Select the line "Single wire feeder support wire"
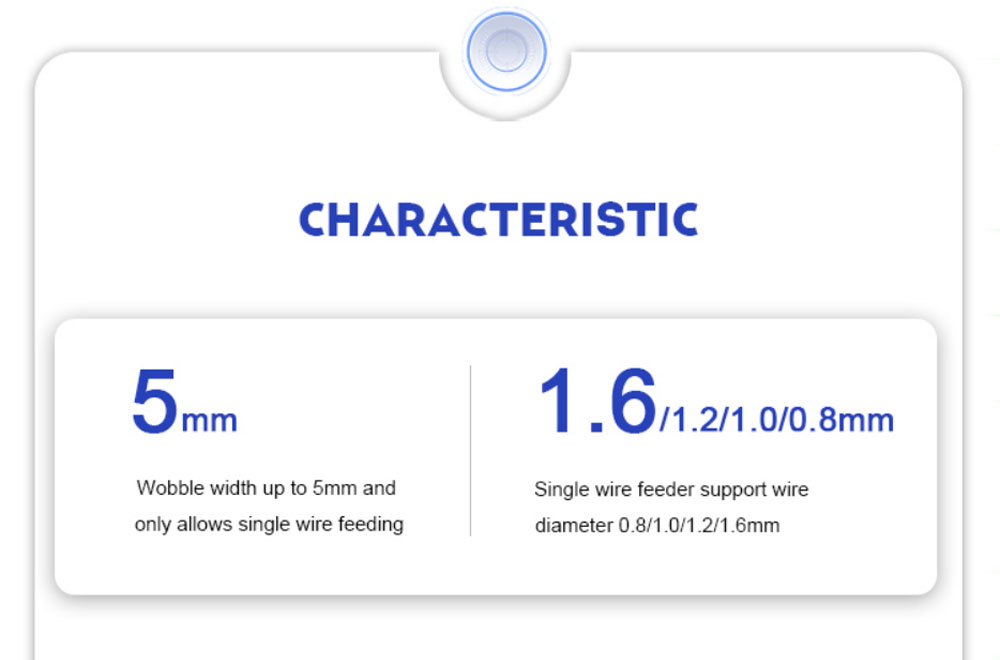1000x660 pixels. coord(671,489)
